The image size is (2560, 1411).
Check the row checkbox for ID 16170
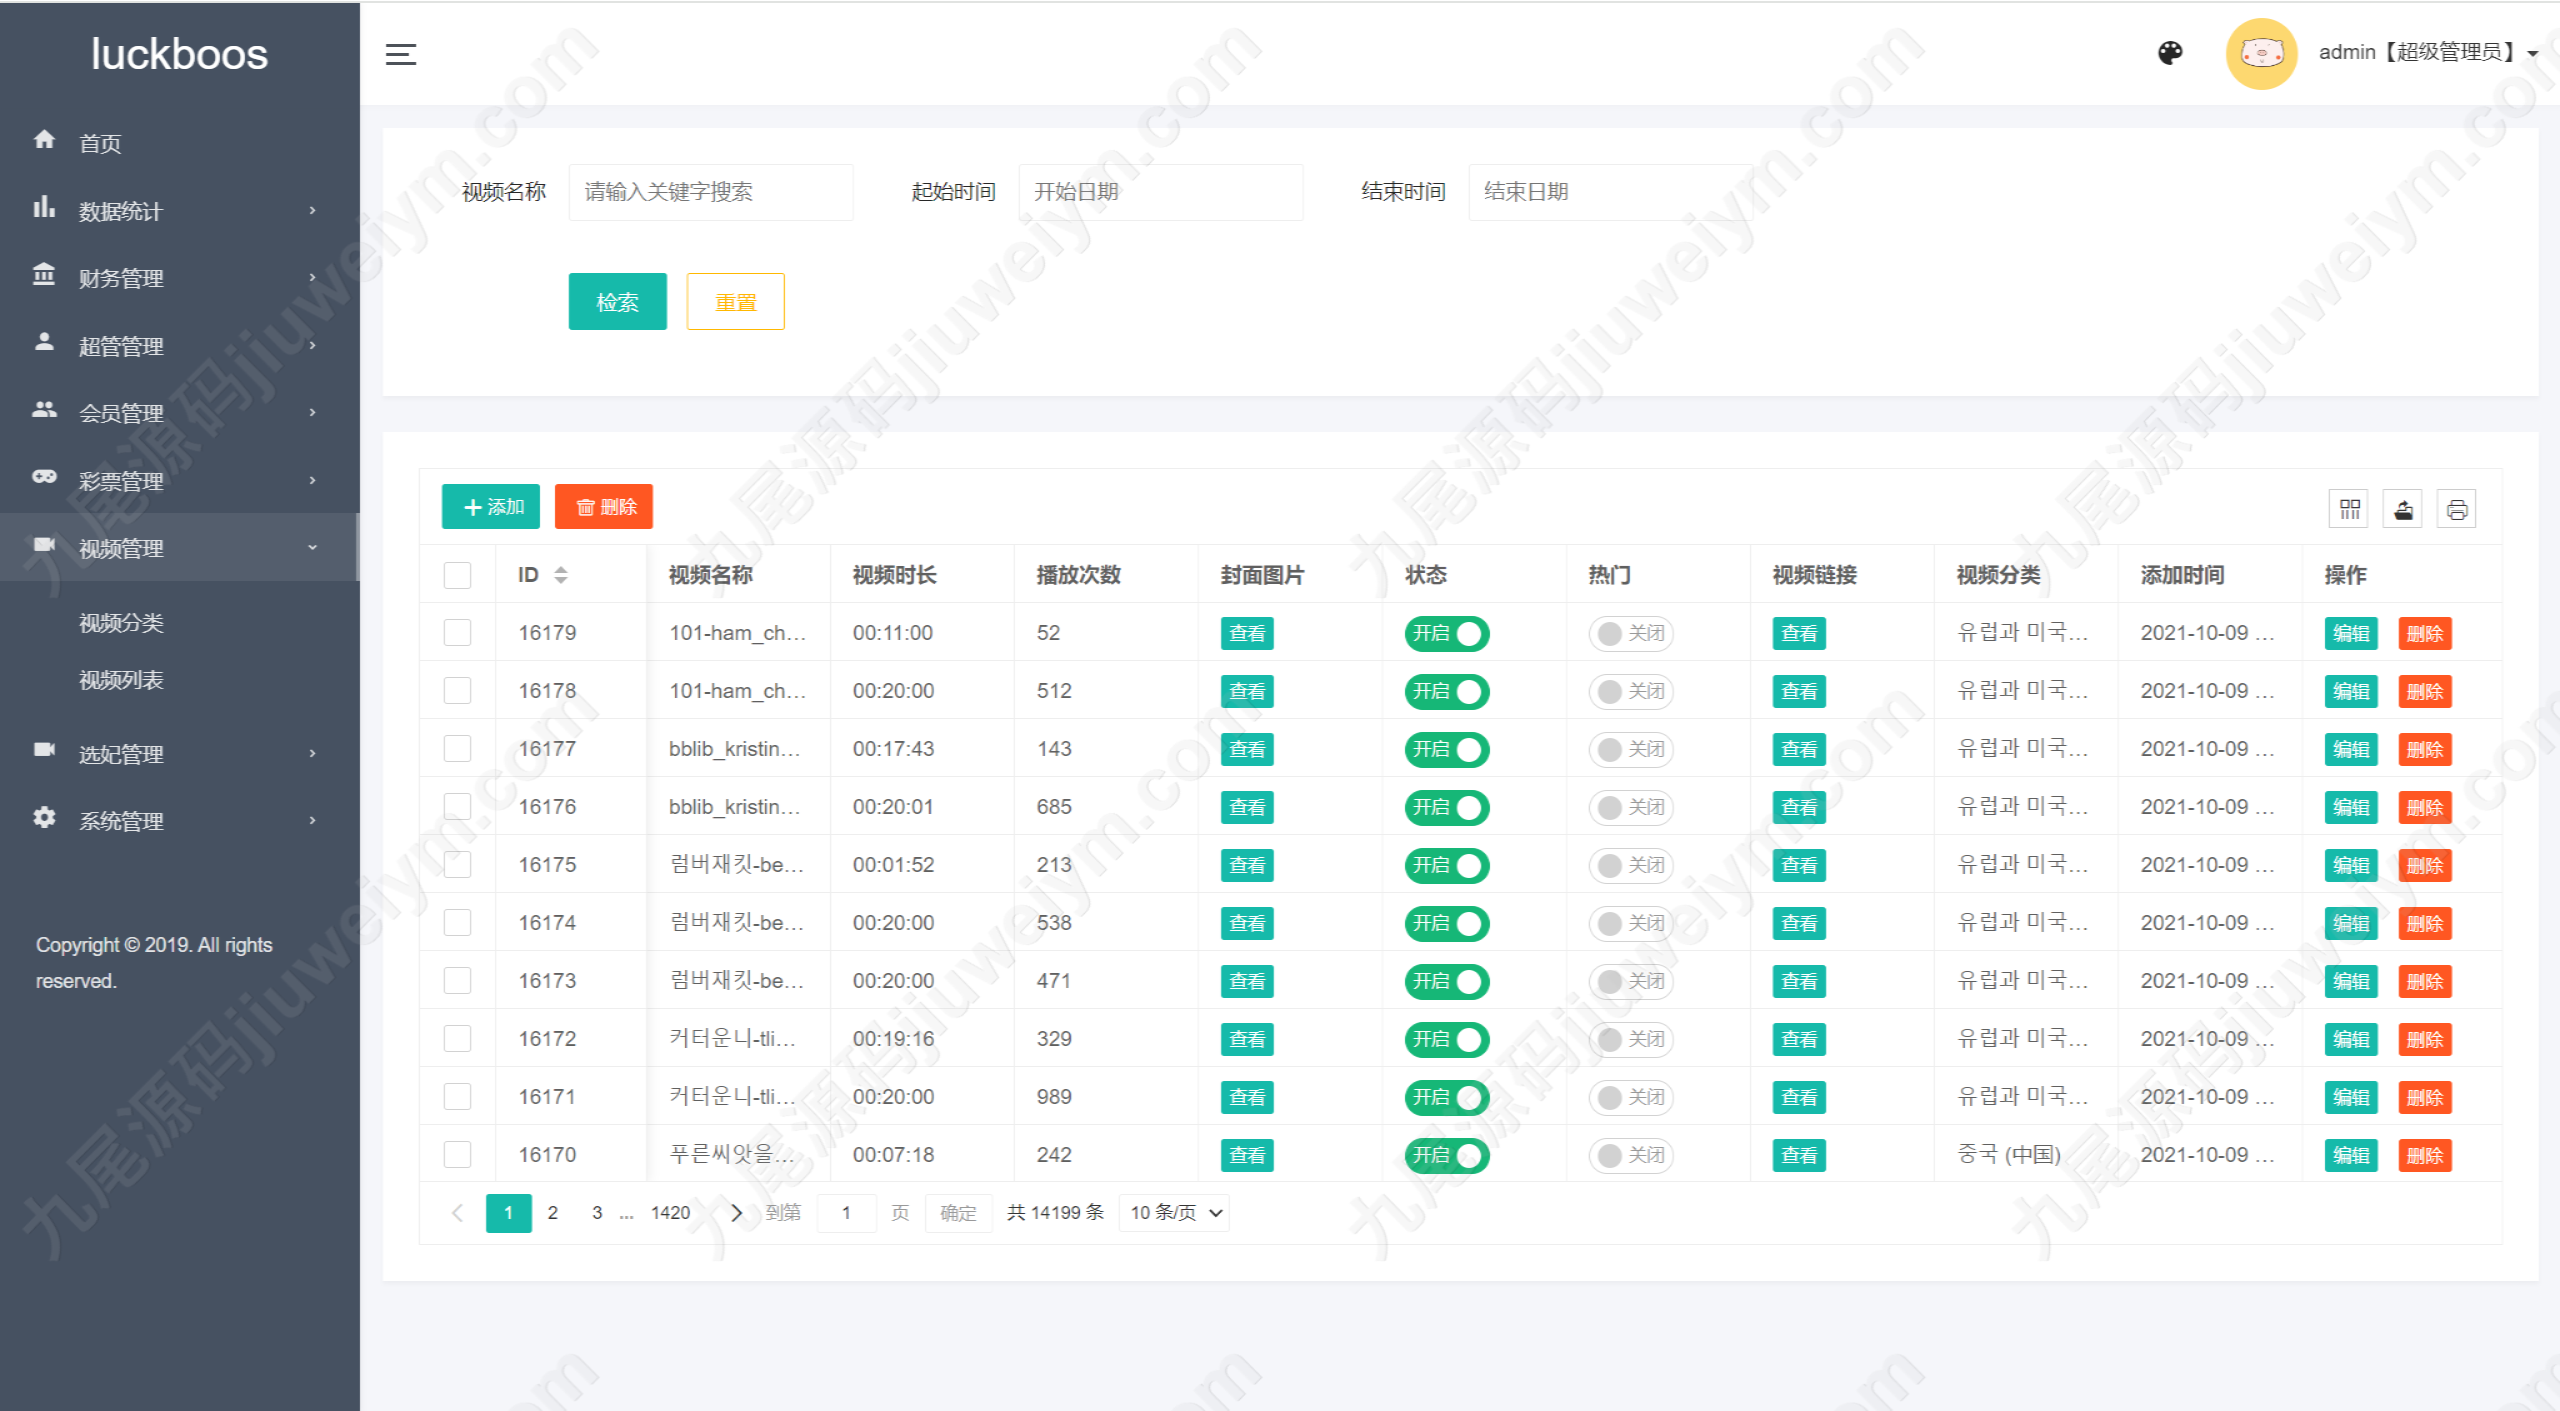point(457,1154)
